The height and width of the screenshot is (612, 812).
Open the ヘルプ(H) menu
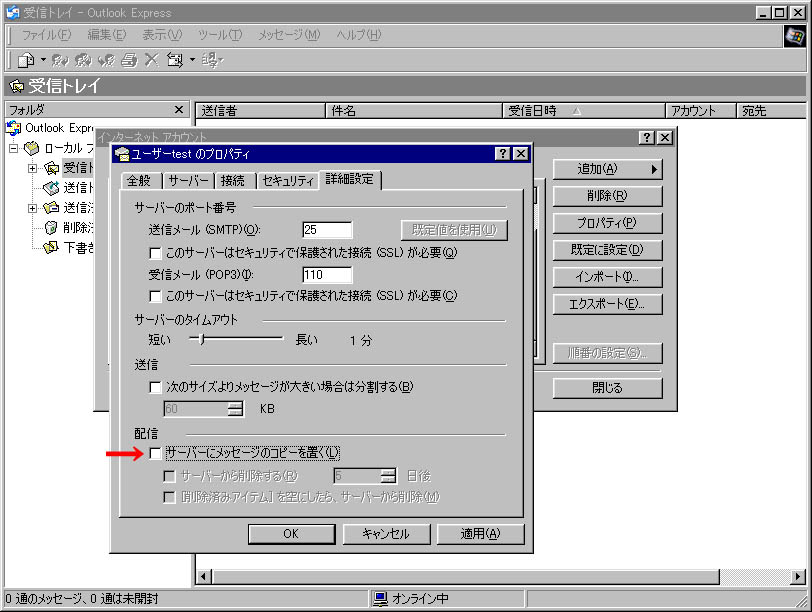[x=358, y=35]
